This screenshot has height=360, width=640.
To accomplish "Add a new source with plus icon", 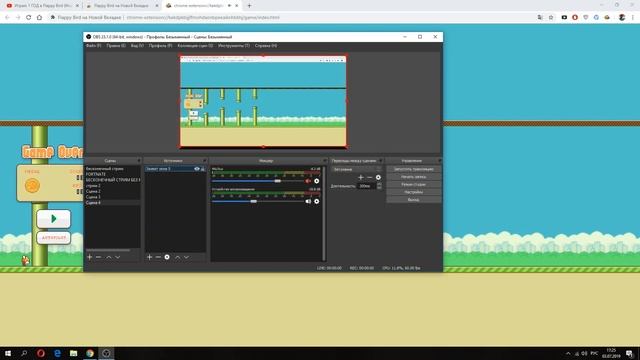I will pyautogui.click(x=149, y=257).
